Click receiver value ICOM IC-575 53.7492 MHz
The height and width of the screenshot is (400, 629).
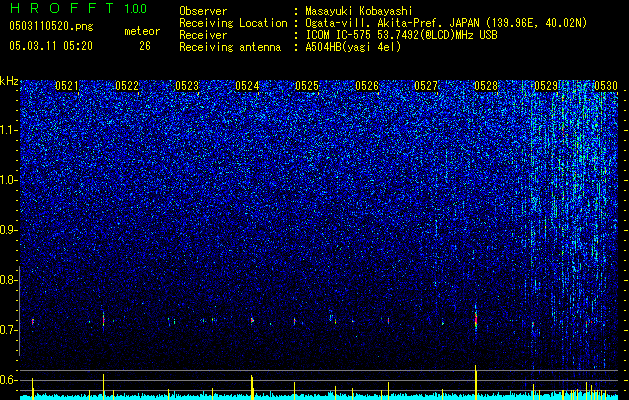click(401, 35)
